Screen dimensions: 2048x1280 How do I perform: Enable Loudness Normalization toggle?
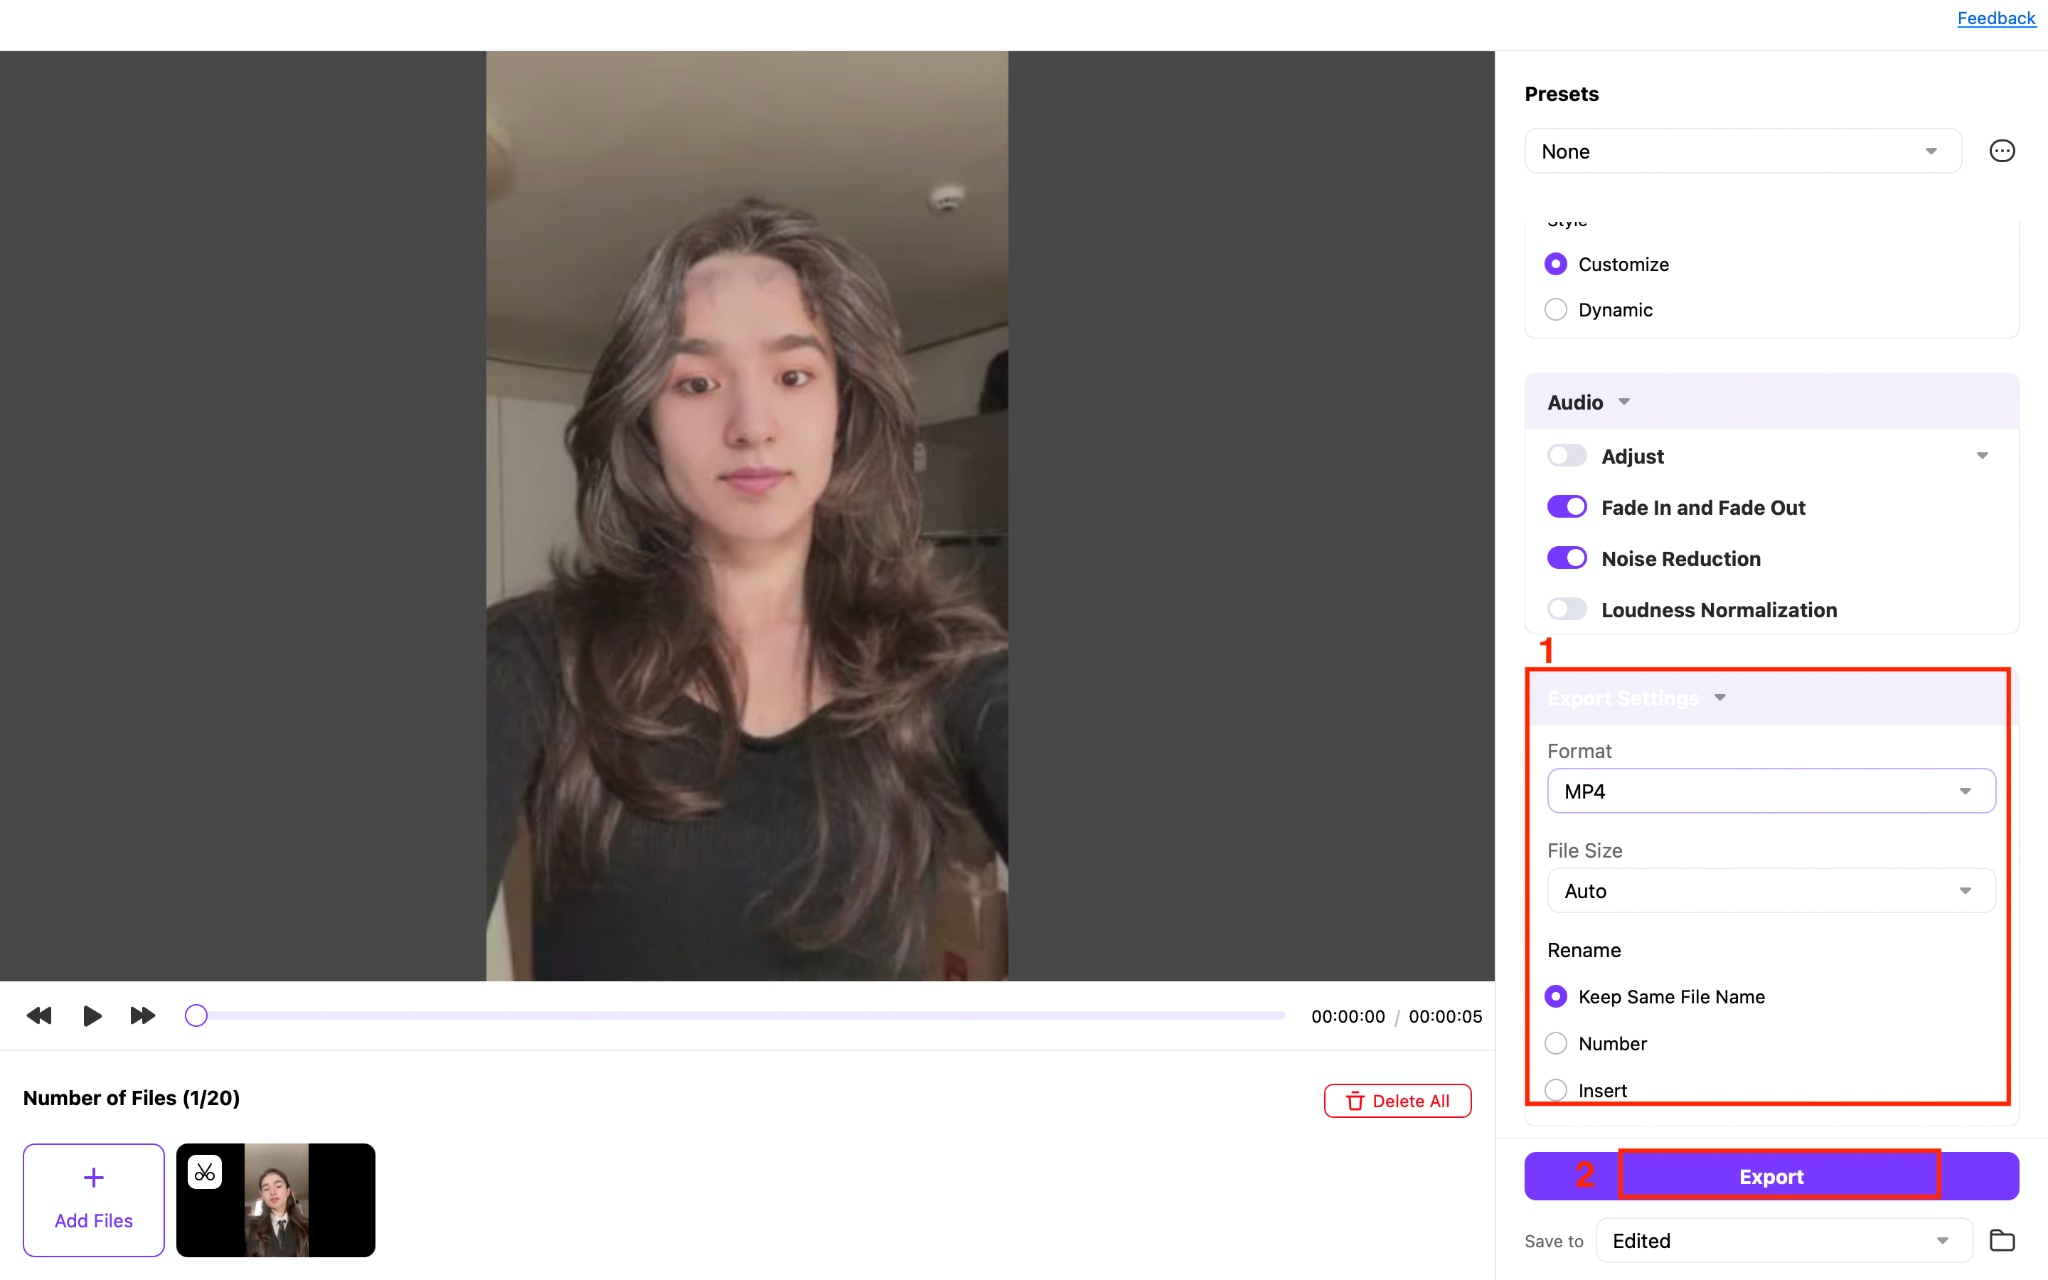tap(1567, 609)
